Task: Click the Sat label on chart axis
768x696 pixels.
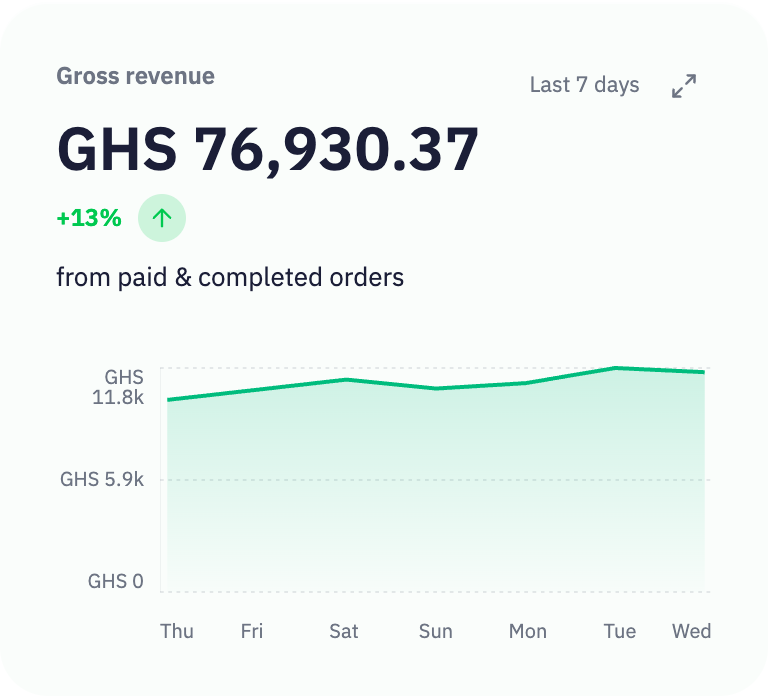Action: [x=344, y=631]
